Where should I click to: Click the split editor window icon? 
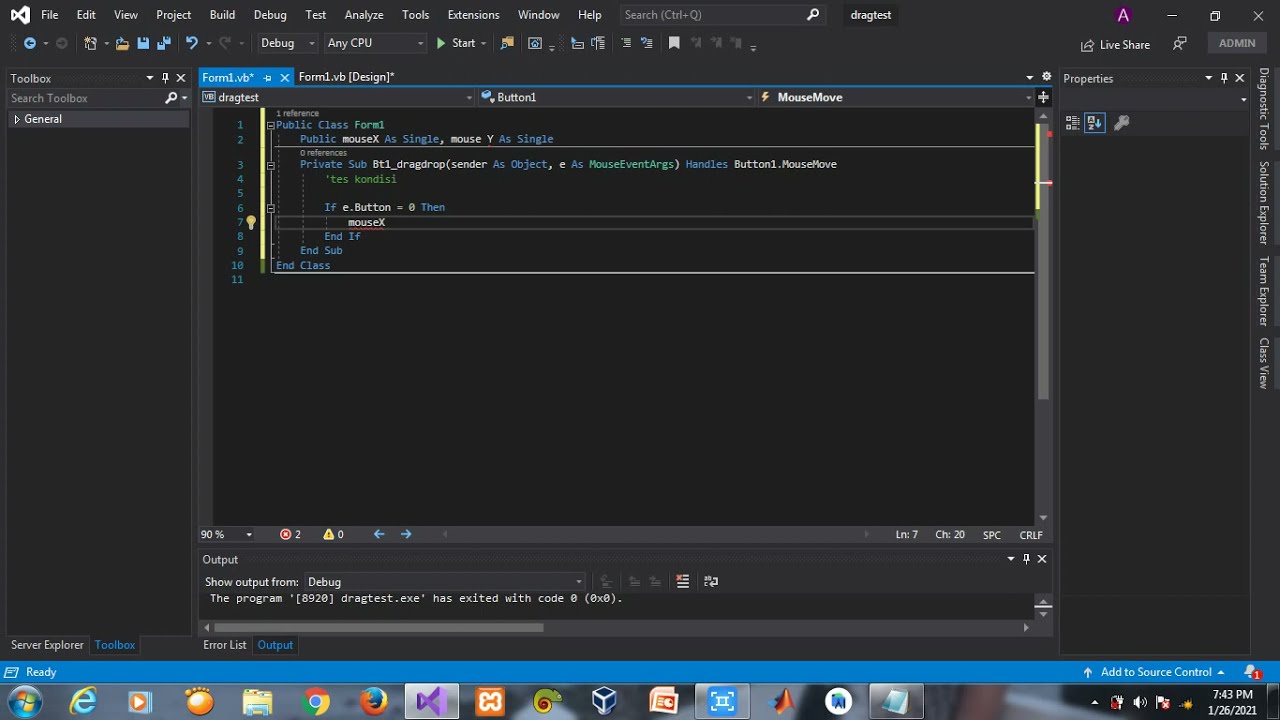tap(1043, 97)
